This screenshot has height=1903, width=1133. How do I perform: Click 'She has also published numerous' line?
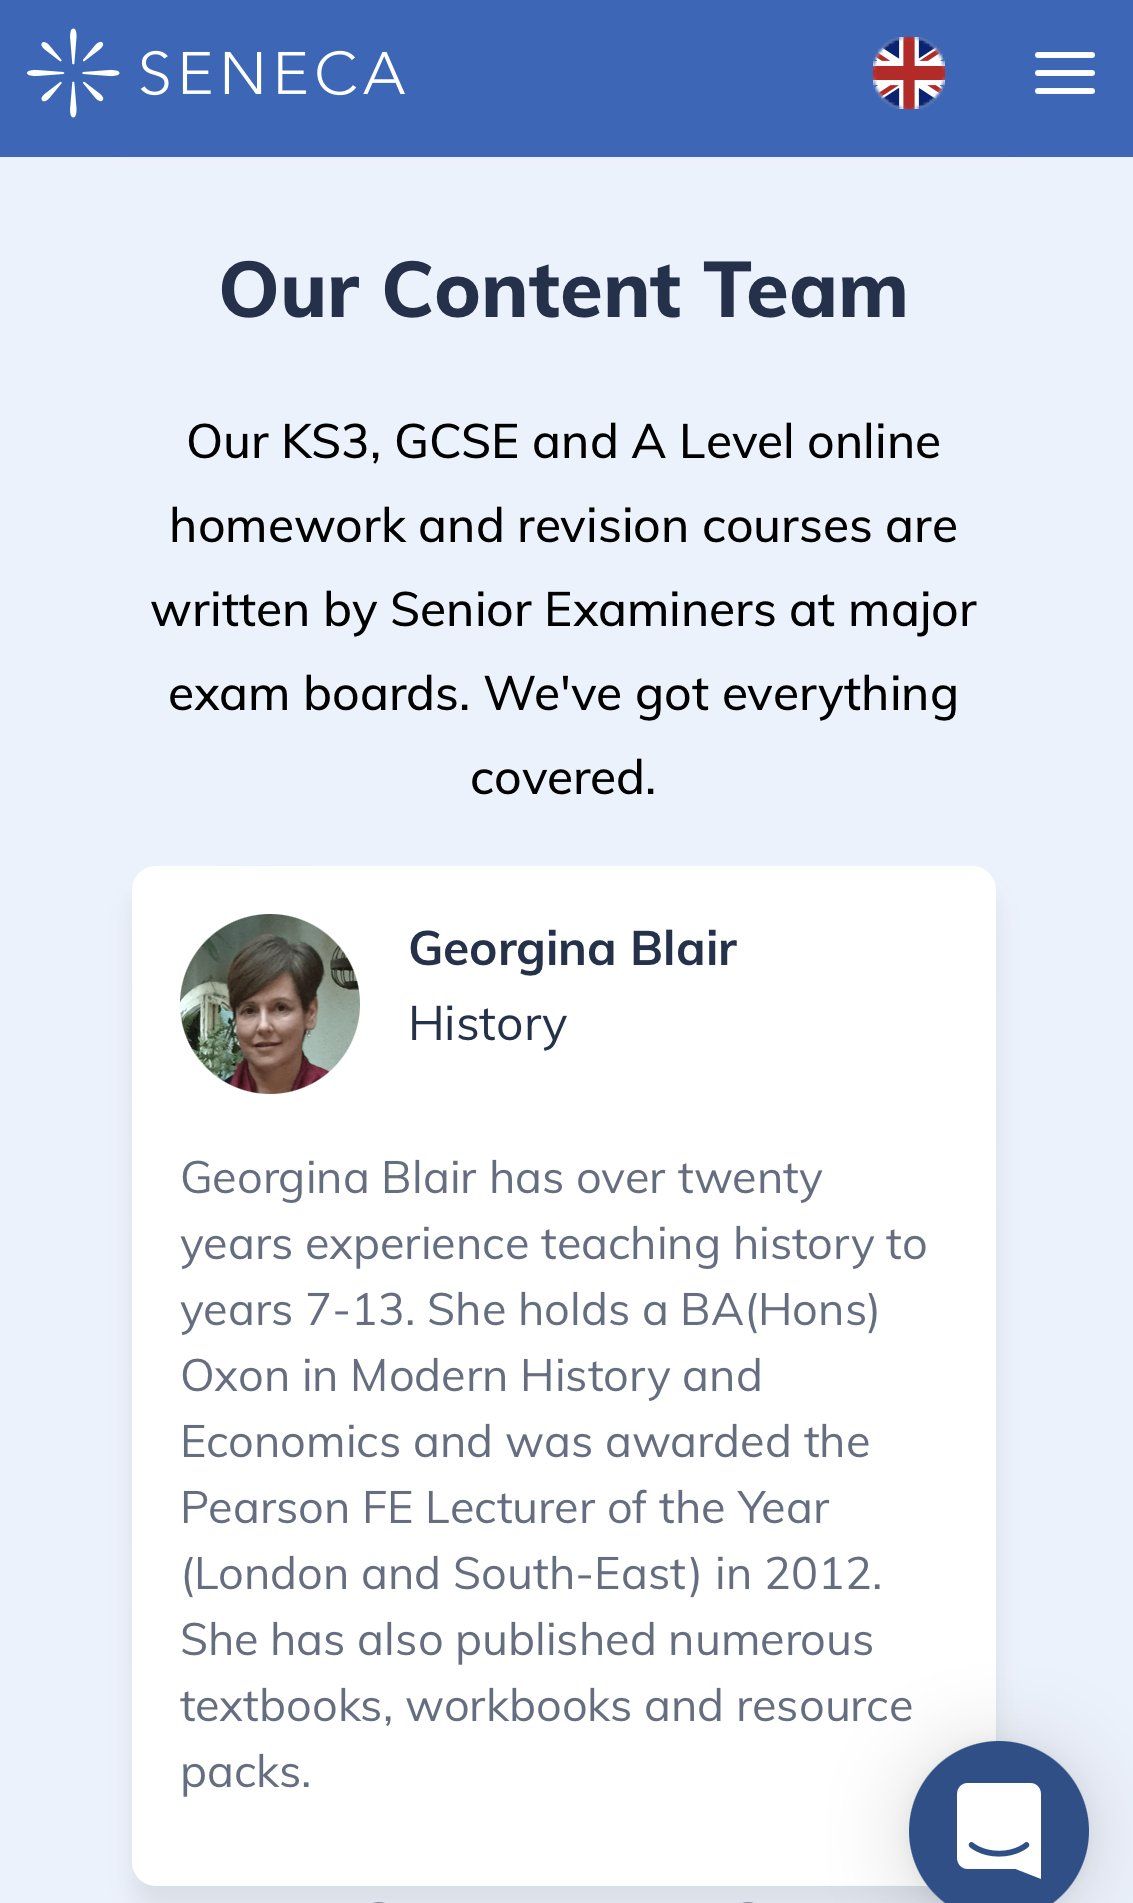527,1640
